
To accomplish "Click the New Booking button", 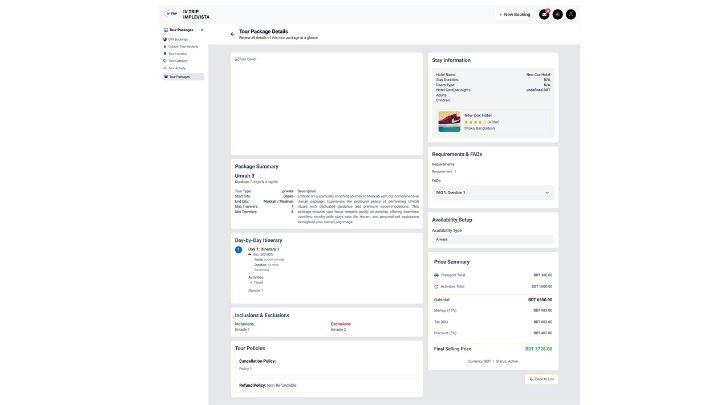I will point(515,14).
